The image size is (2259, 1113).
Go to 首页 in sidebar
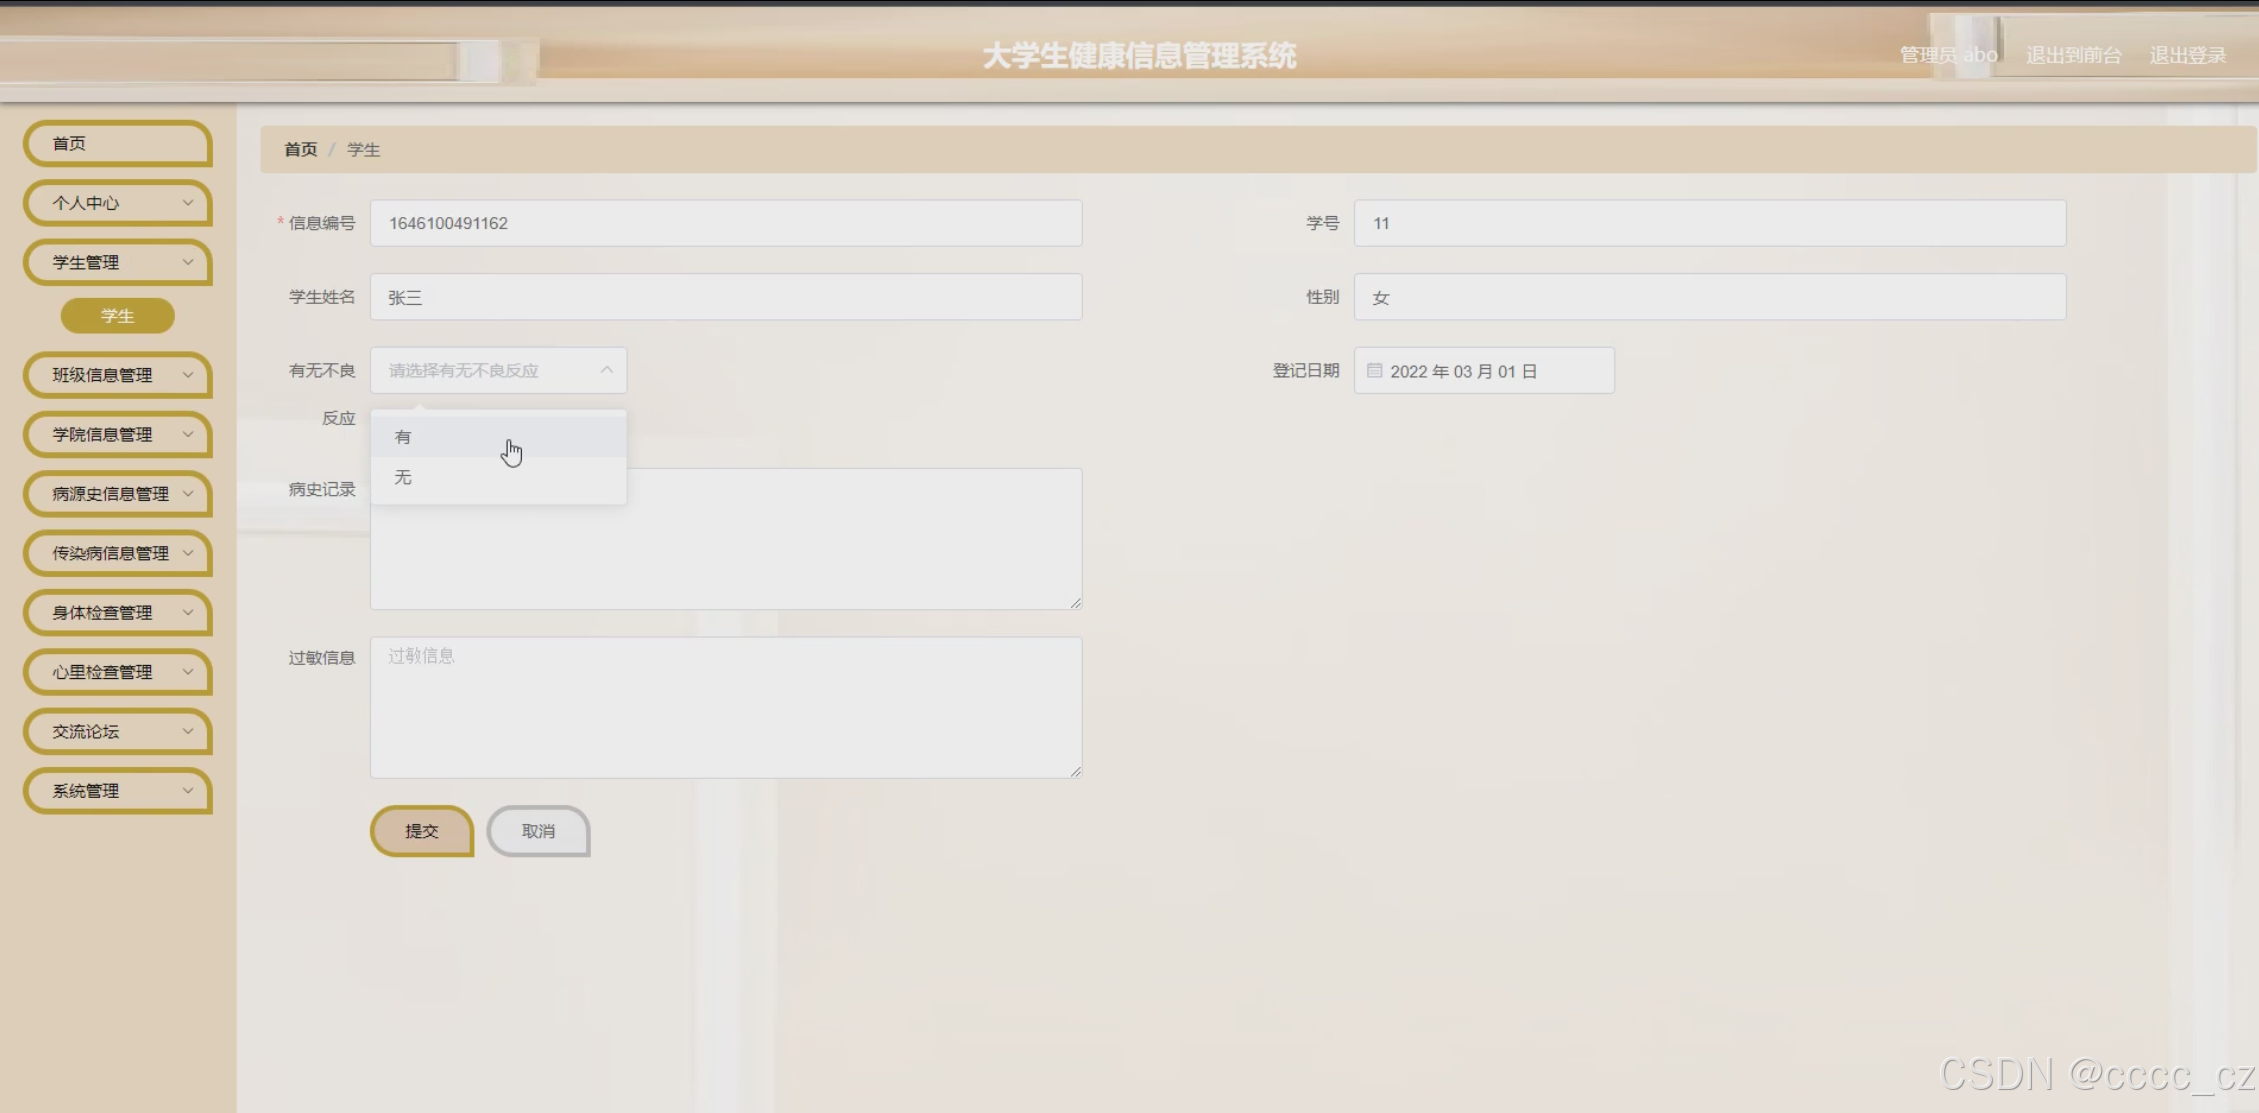coord(117,144)
